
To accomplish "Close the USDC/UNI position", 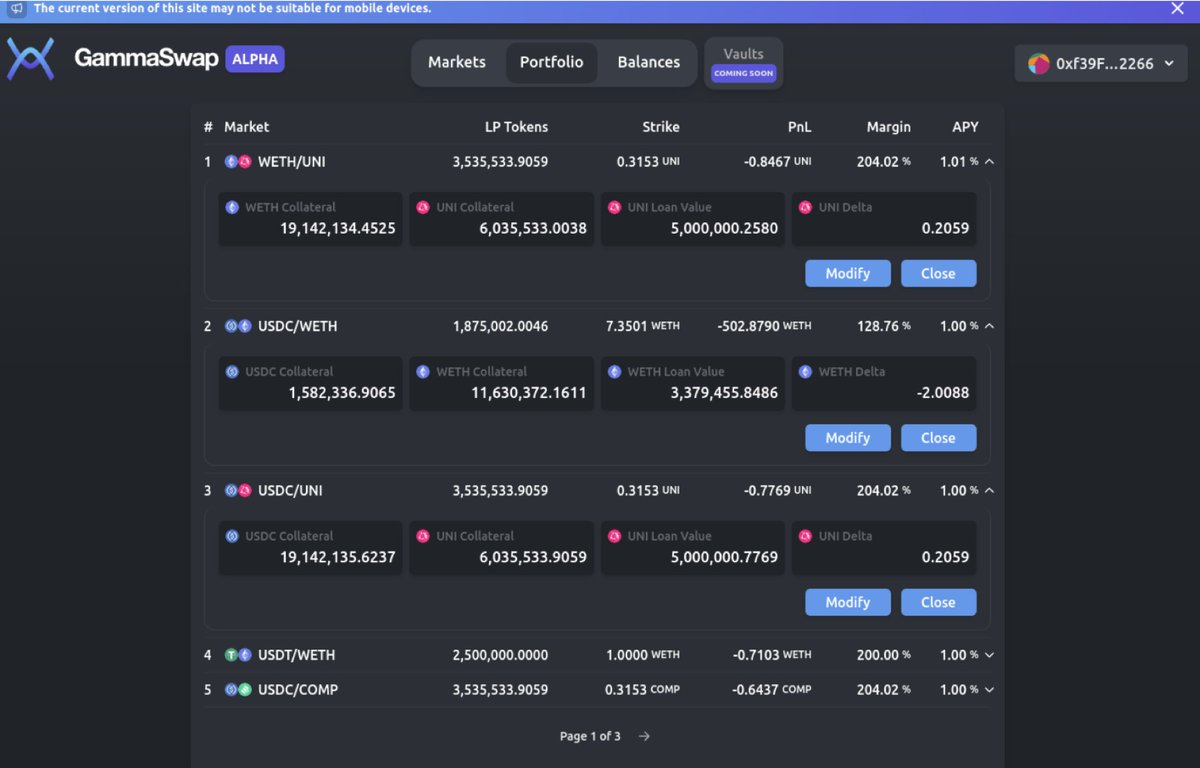I will [938, 602].
